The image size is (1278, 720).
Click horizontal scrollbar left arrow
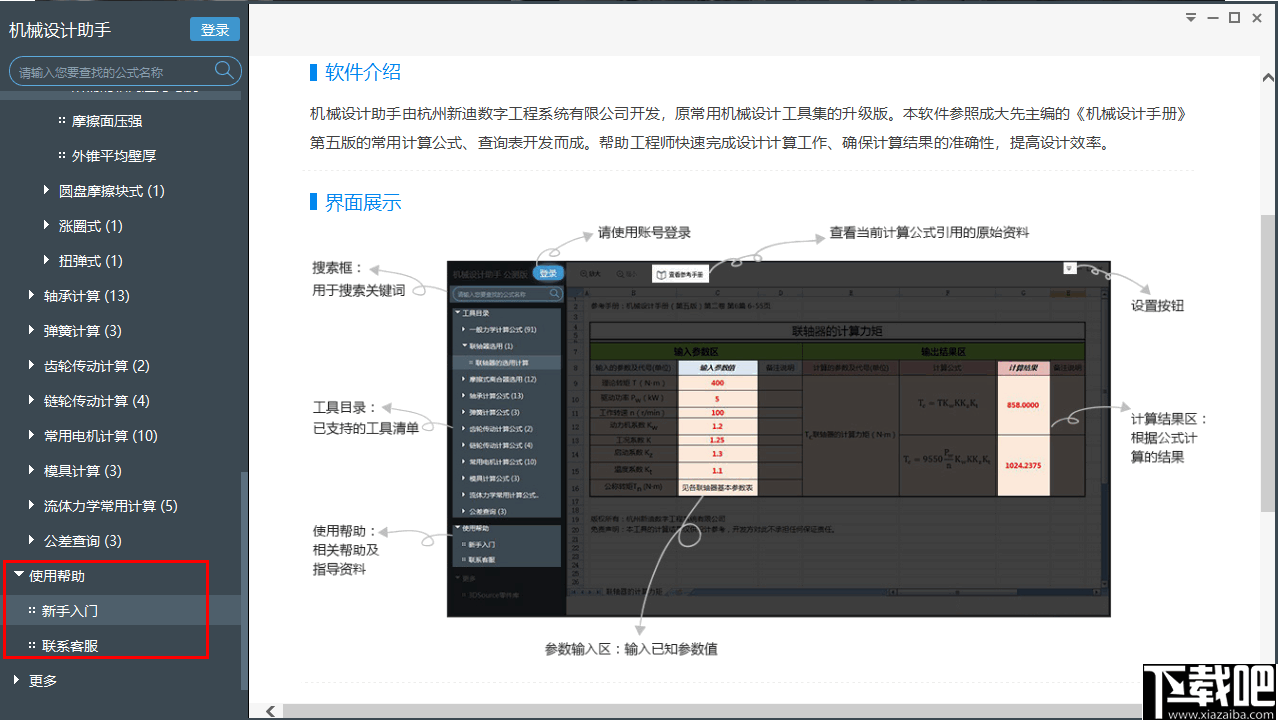(270, 711)
